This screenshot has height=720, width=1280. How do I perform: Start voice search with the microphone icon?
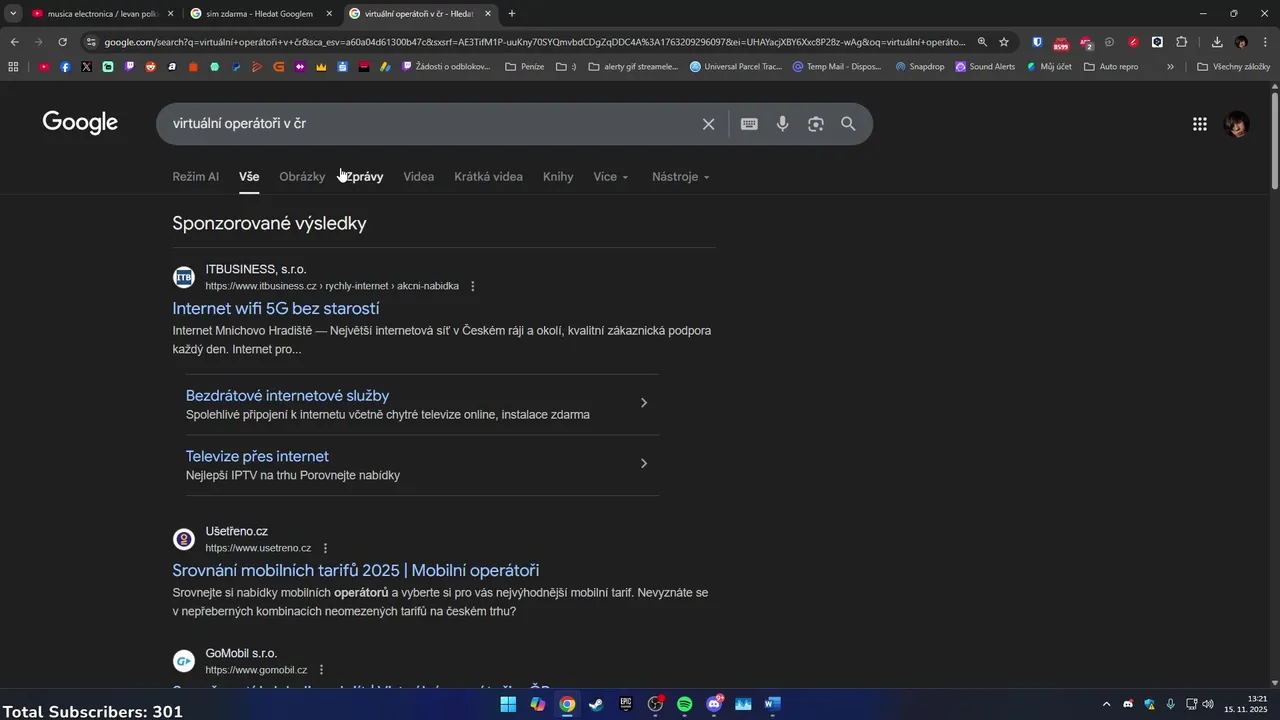(782, 124)
